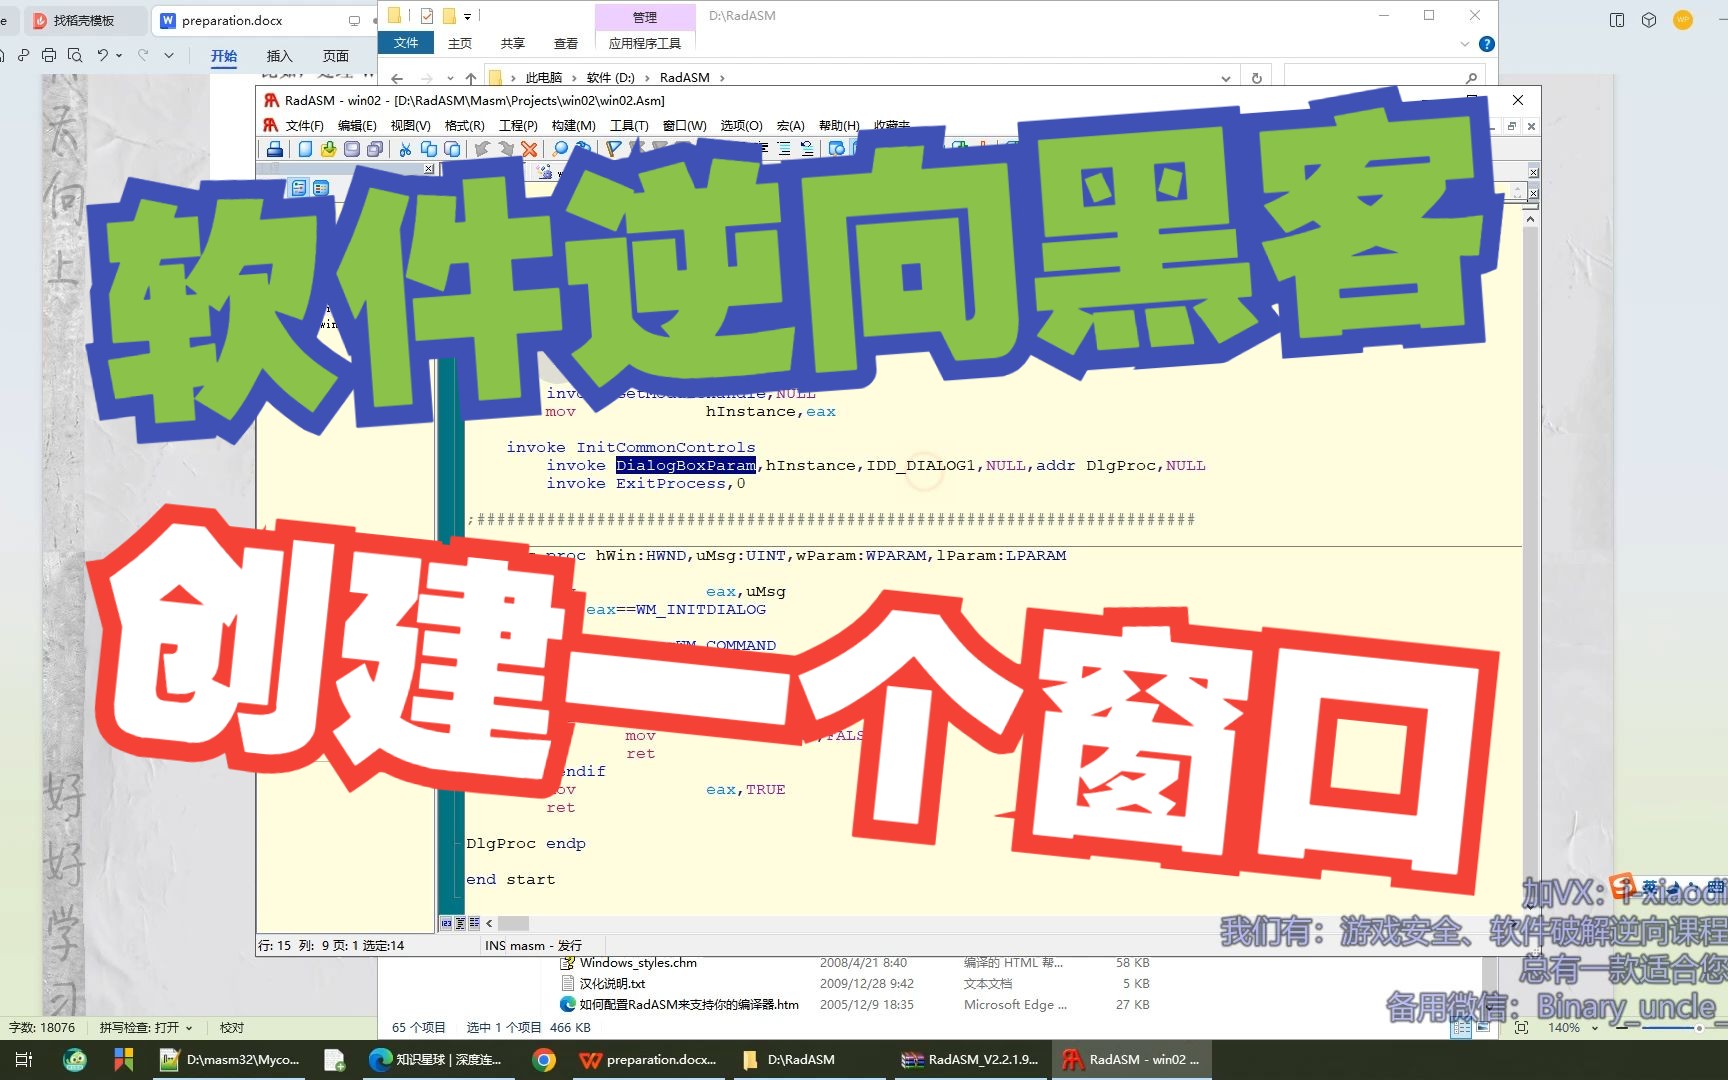
Task: Click the Undo arrow in RadASM toolbar
Action: click(x=482, y=149)
